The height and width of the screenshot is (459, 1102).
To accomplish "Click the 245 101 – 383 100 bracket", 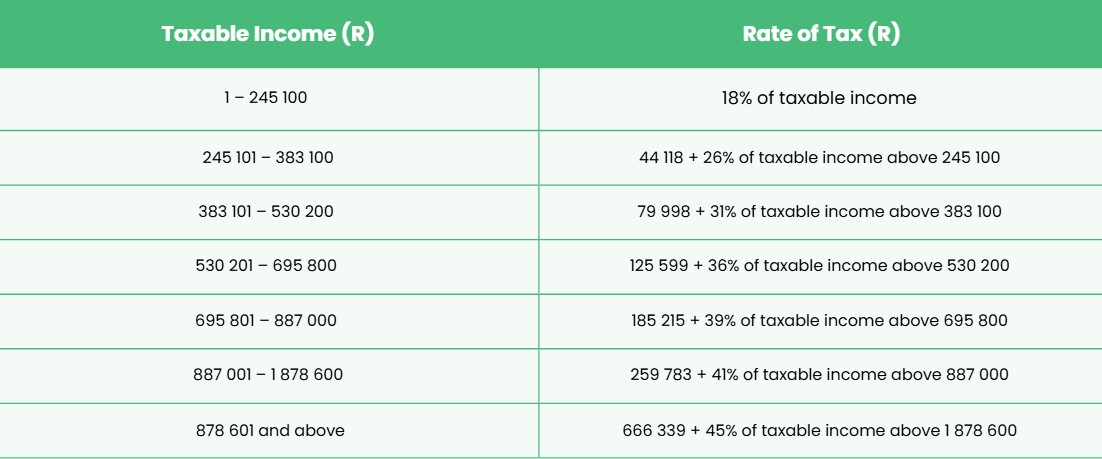I will point(268,157).
